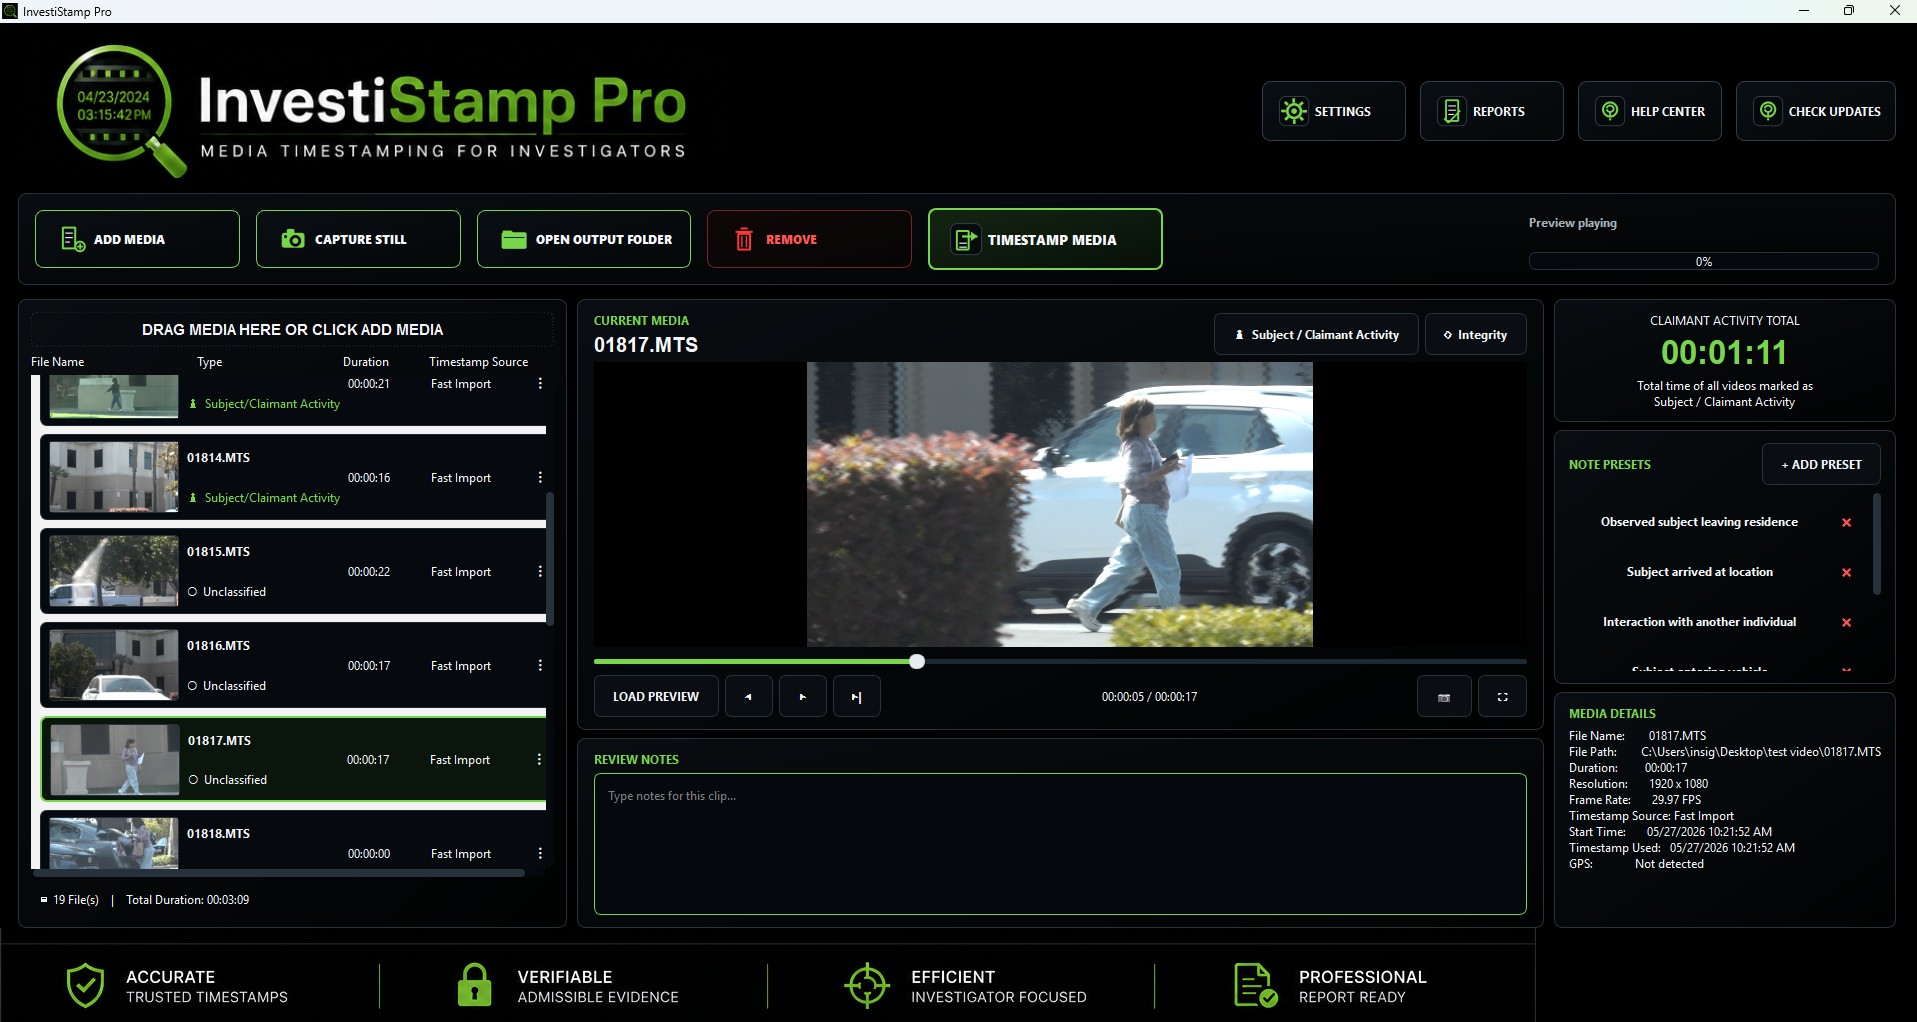Select the 01815.MTS thumbnail
The image size is (1917, 1022).
click(x=114, y=571)
